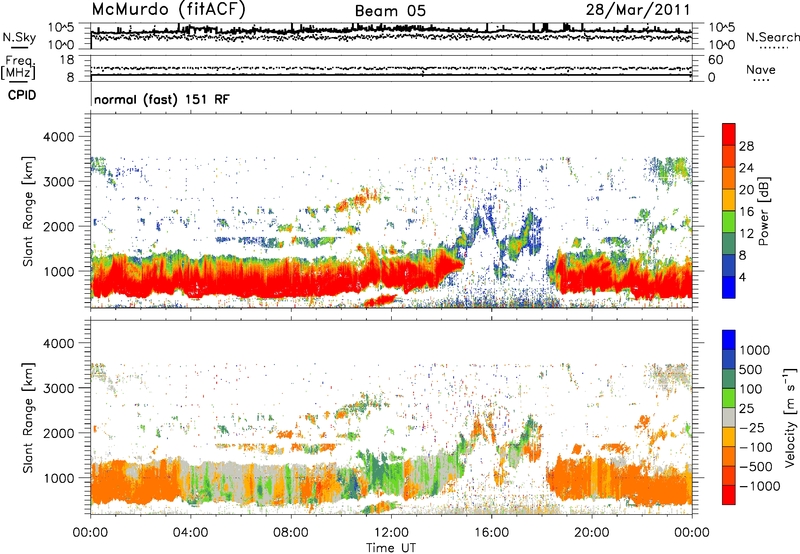Click the -1000 tick on velocity colorbar
The width and height of the screenshot is (800, 554).
759,486
